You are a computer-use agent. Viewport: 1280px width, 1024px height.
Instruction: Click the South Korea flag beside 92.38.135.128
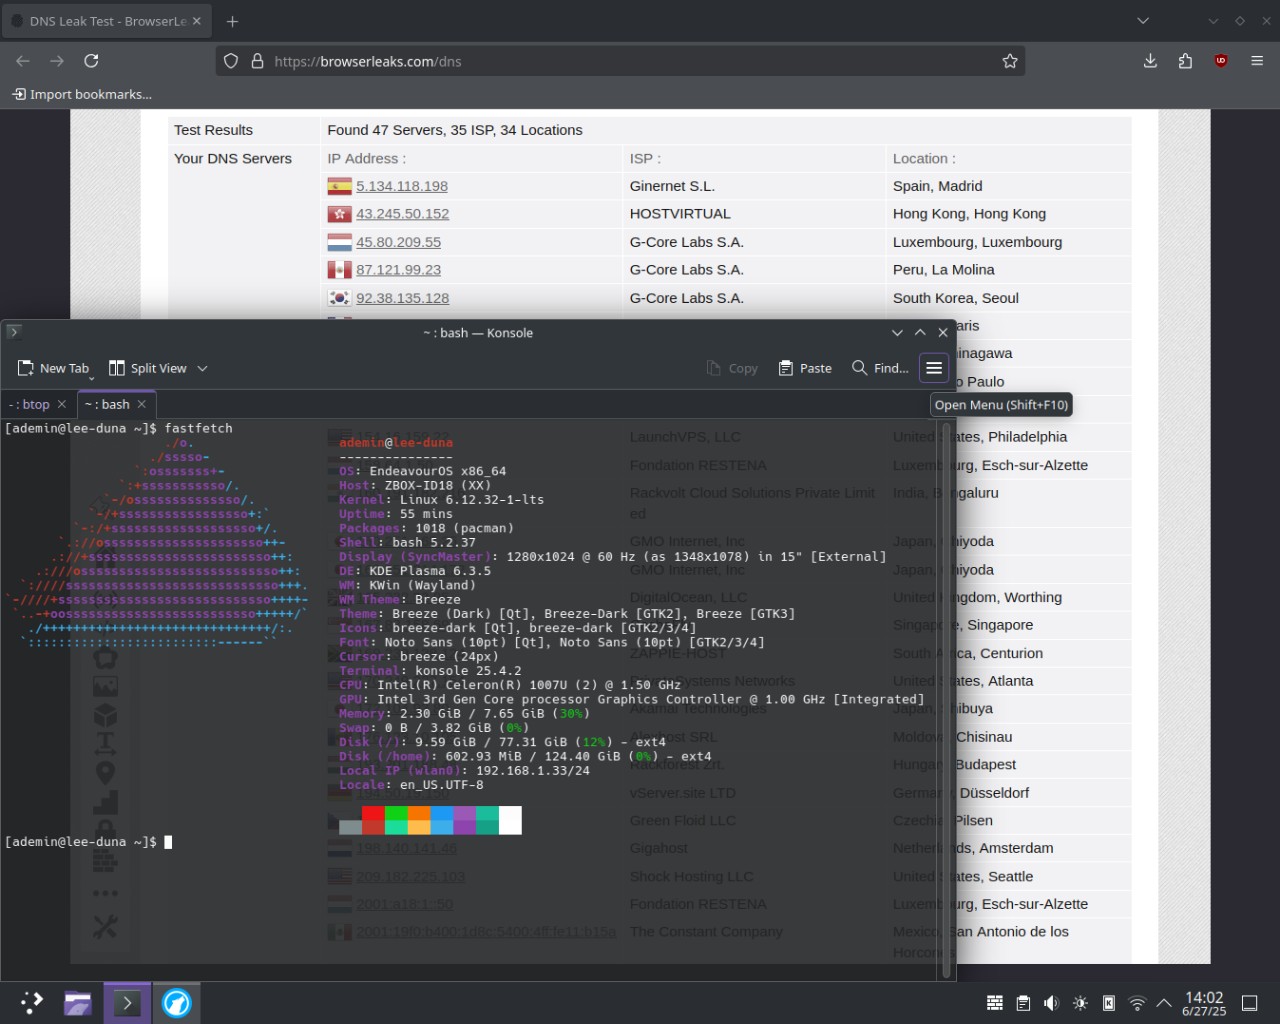point(340,298)
